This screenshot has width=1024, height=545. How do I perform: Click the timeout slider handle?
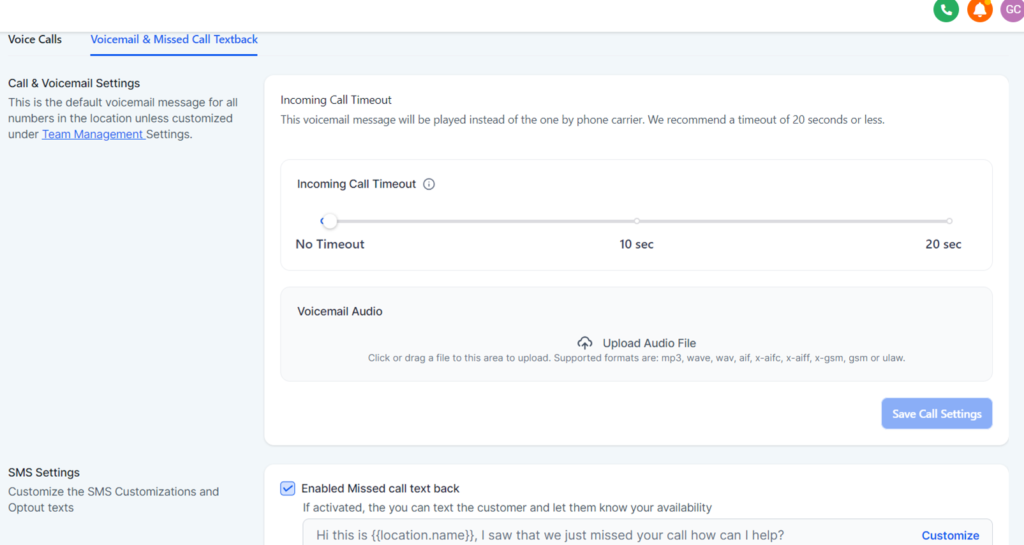[x=329, y=221]
